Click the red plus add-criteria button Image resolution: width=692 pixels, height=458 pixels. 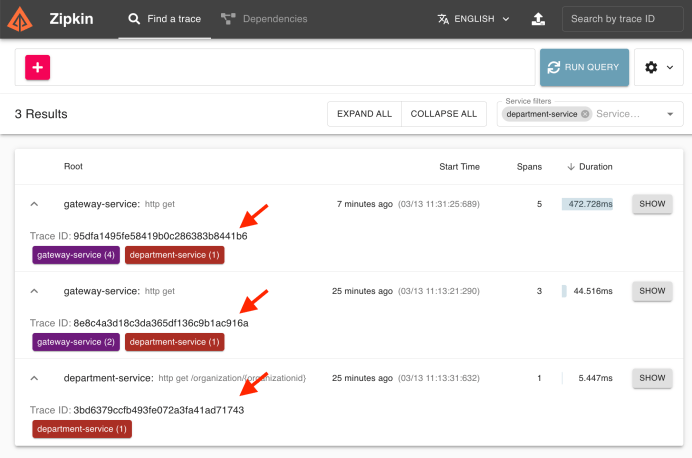click(x=38, y=67)
